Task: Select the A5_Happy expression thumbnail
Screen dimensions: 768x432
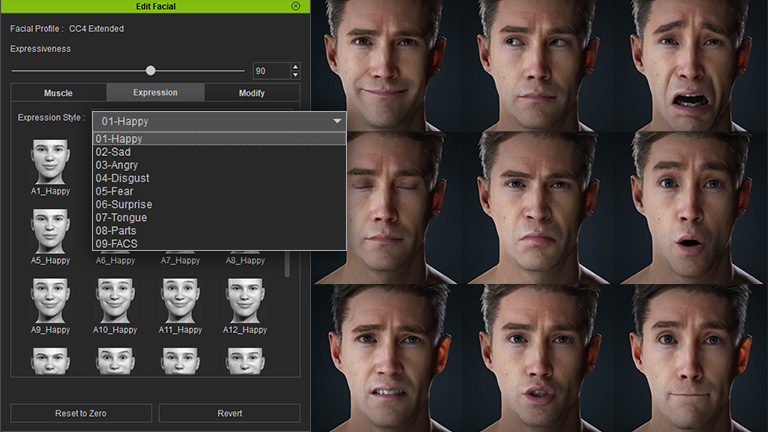Action: pyautogui.click(x=50, y=231)
